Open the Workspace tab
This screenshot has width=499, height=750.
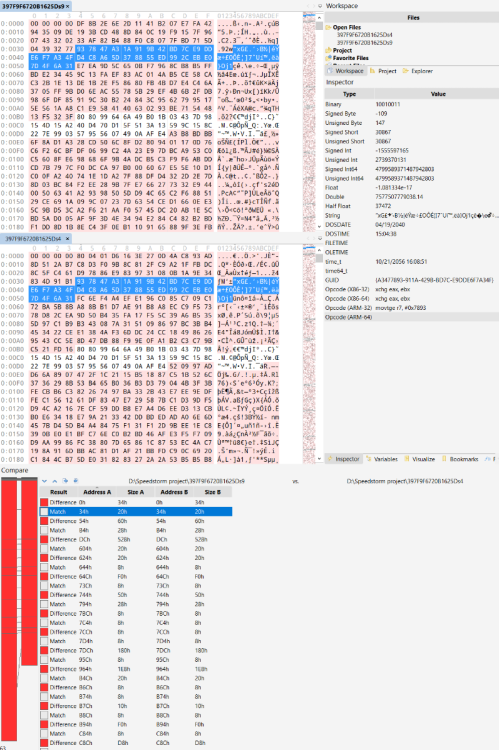click(x=345, y=71)
